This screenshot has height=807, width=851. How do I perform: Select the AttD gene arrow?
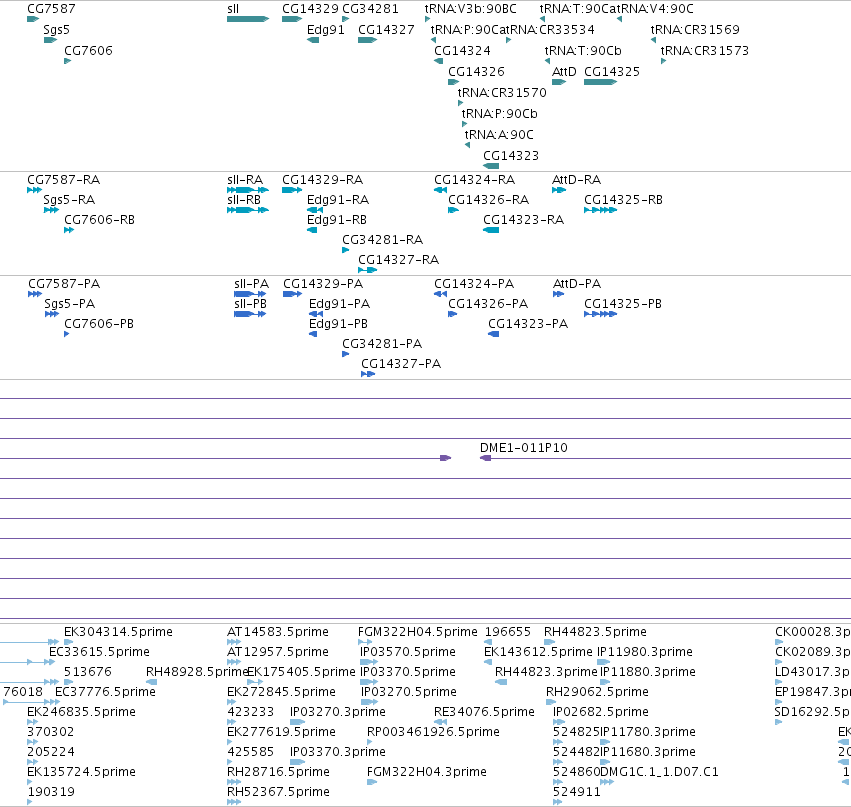pyautogui.click(x=559, y=82)
